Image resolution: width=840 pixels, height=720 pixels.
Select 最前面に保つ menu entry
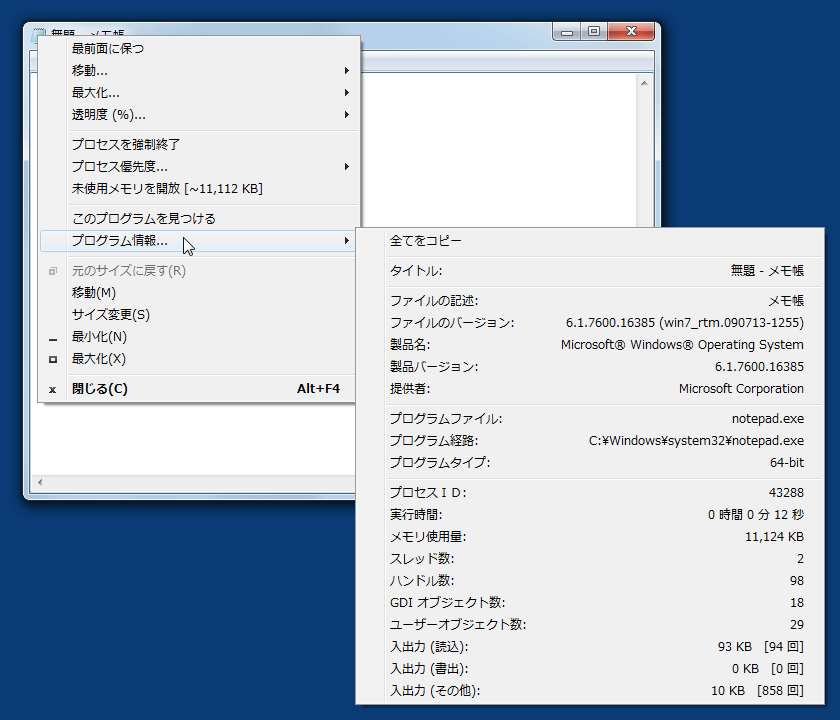199,49
